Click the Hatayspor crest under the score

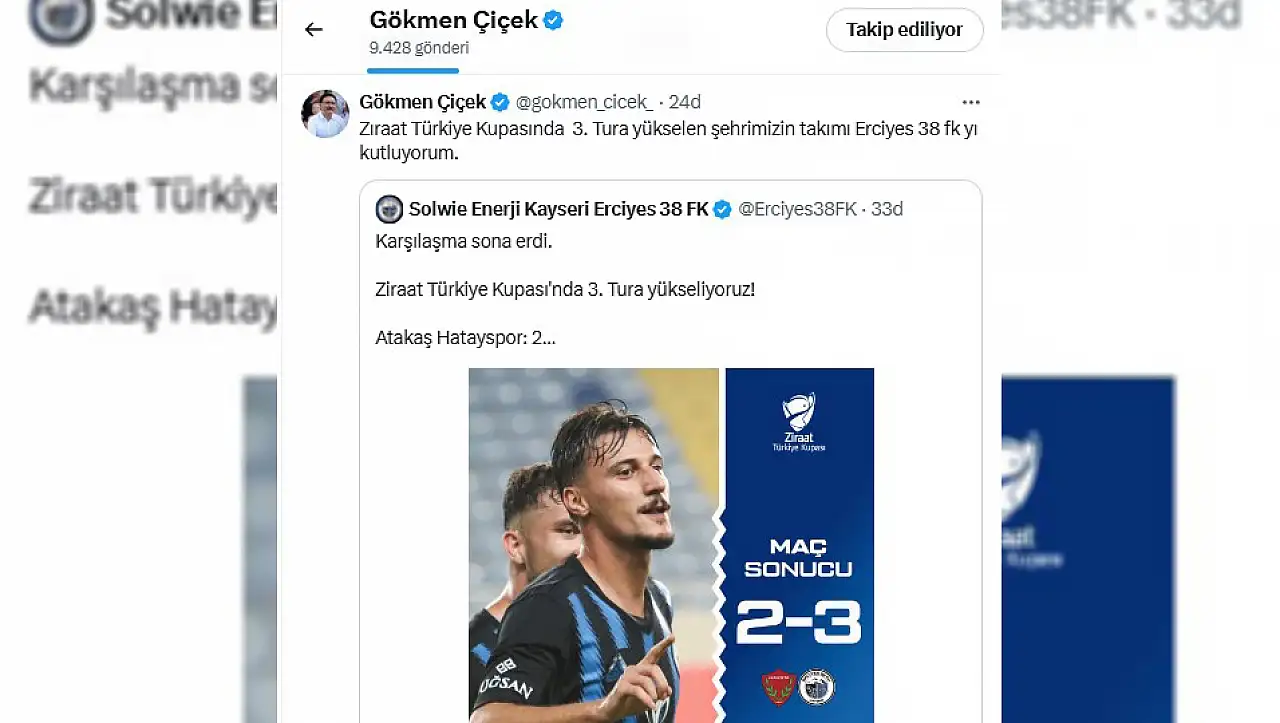(777, 687)
